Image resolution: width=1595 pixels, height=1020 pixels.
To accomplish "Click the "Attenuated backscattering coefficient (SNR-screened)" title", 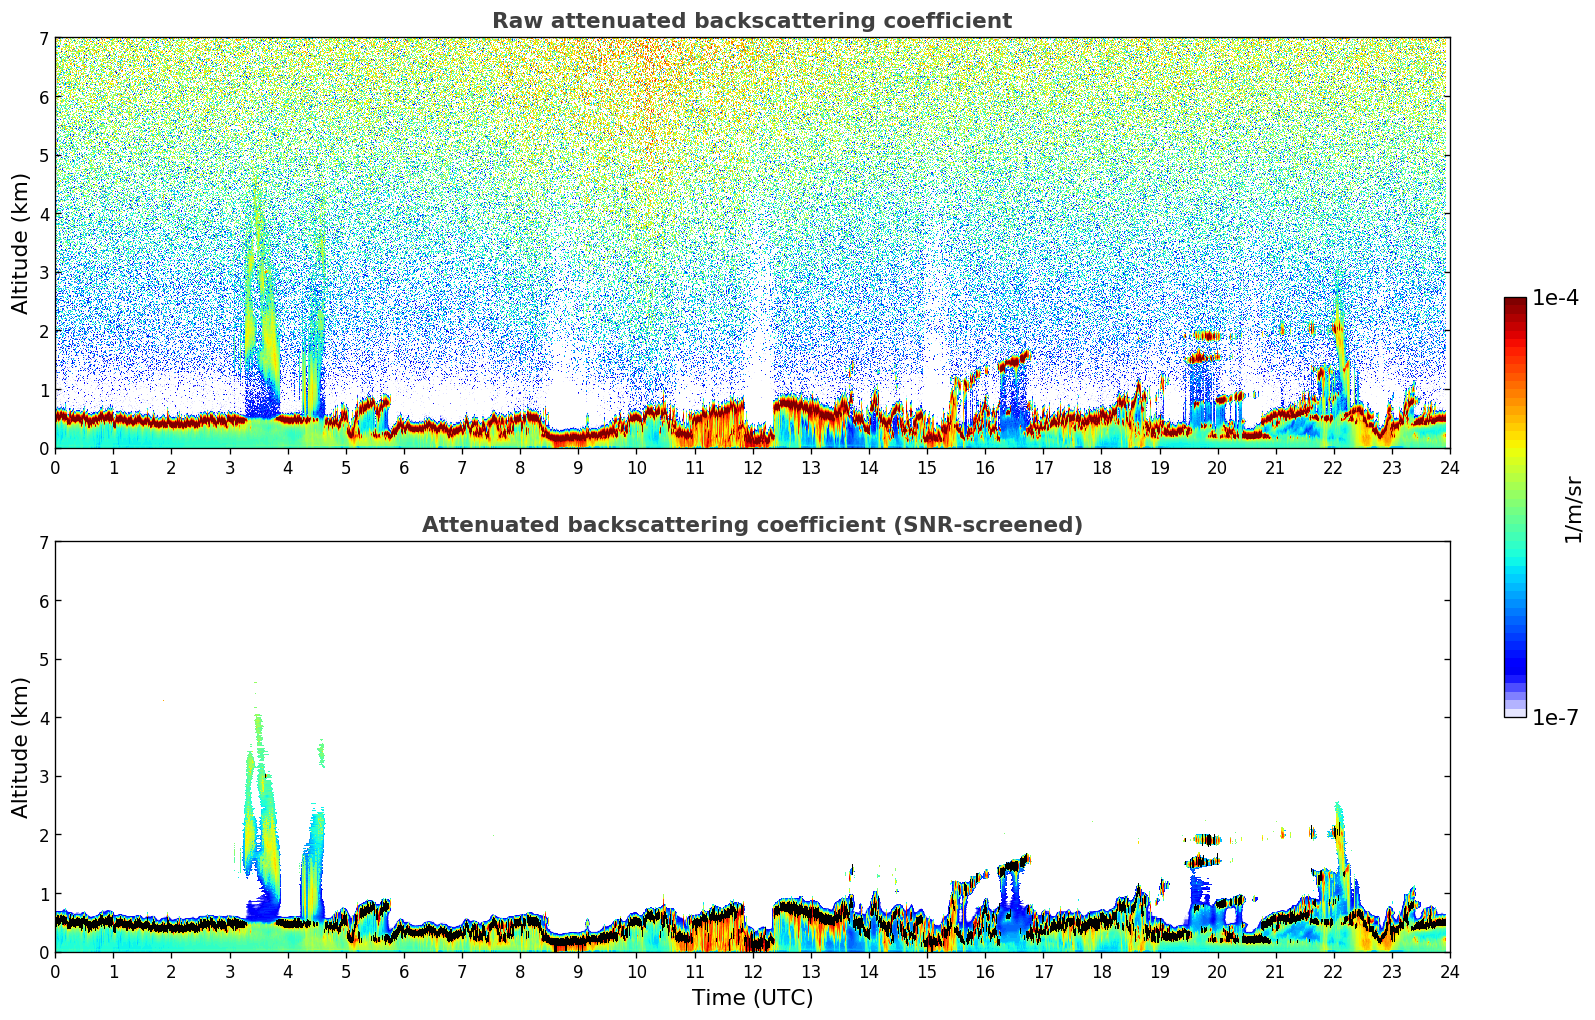I will (x=752, y=525).
